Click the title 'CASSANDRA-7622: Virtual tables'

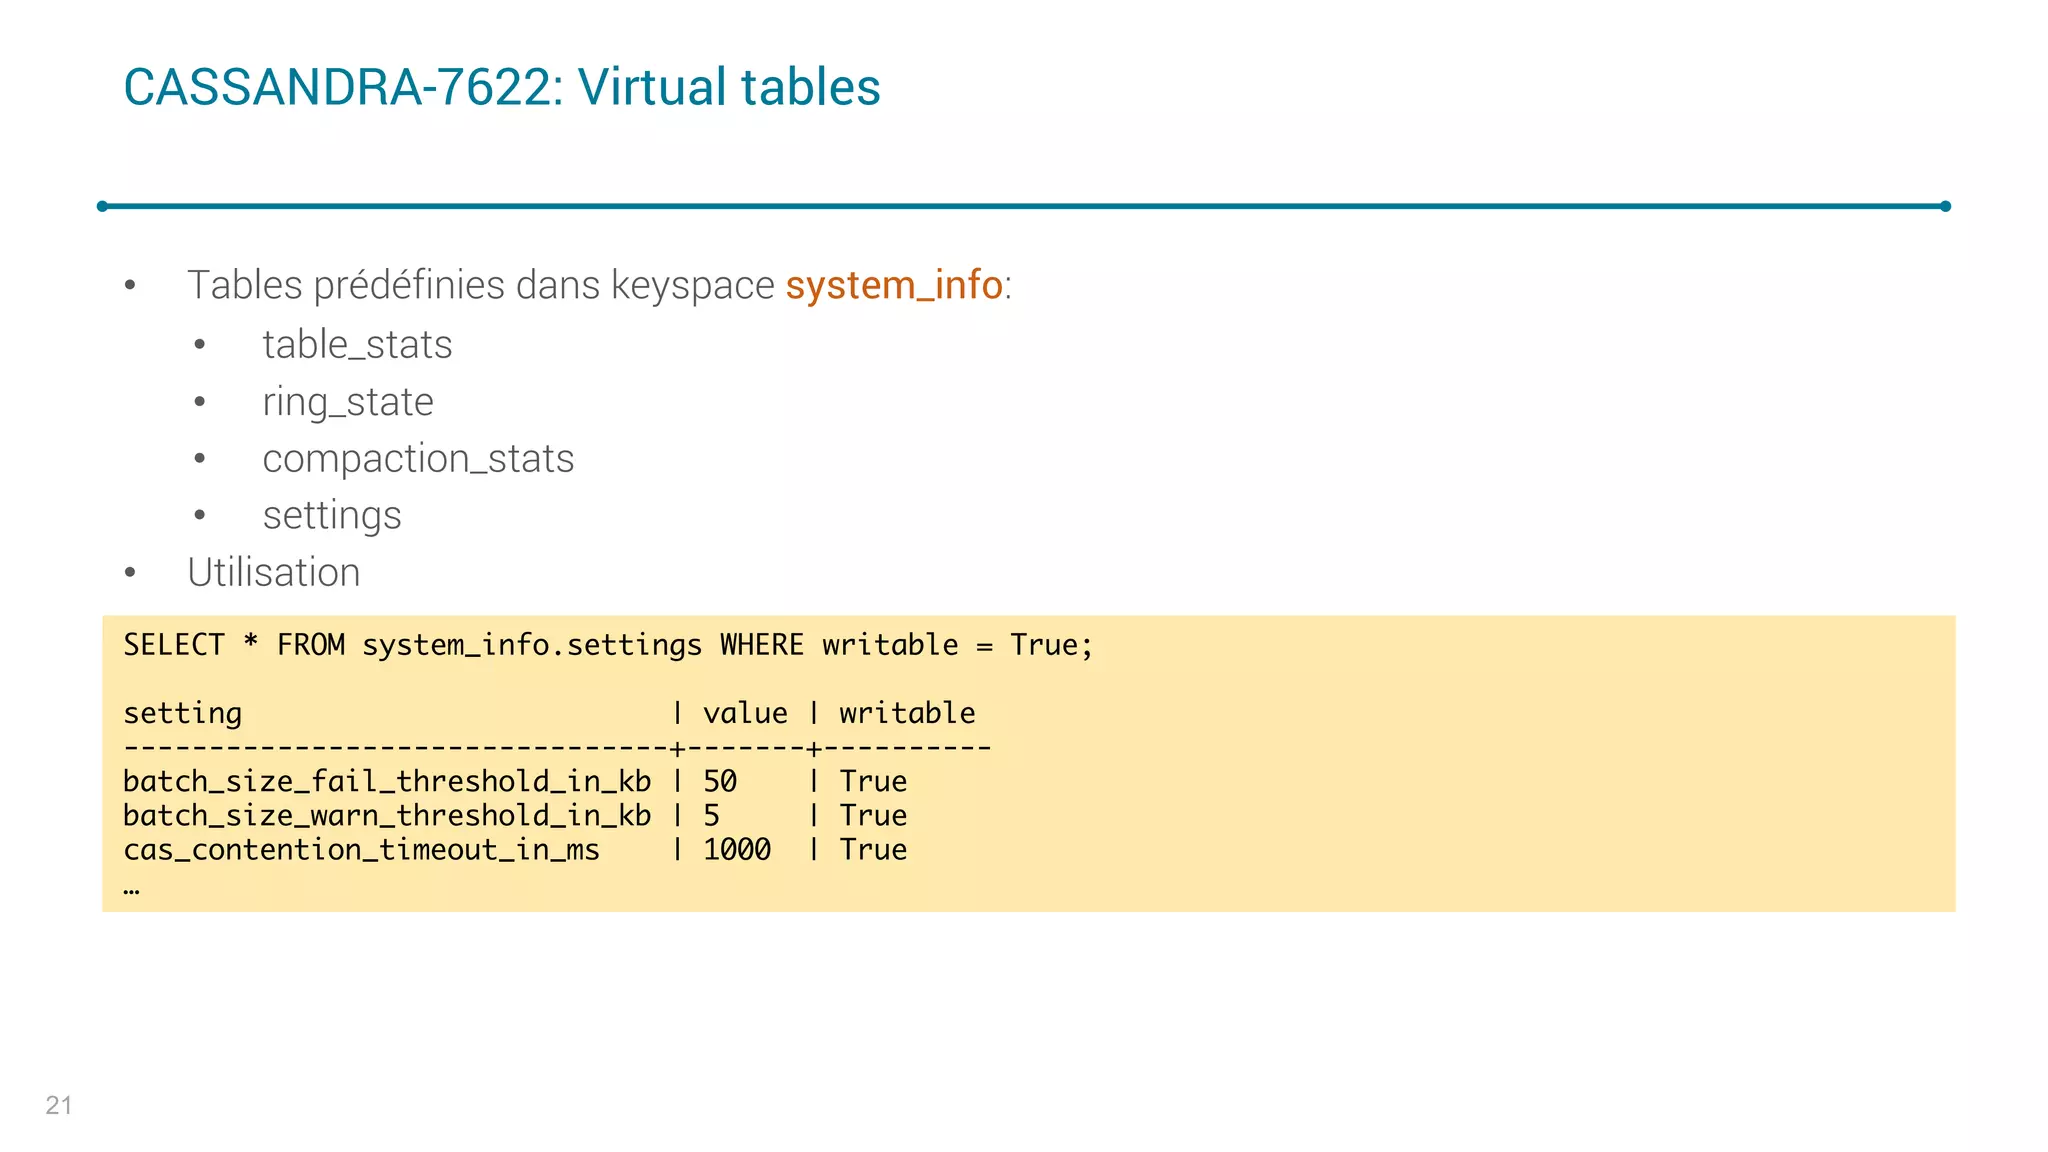pos(502,87)
